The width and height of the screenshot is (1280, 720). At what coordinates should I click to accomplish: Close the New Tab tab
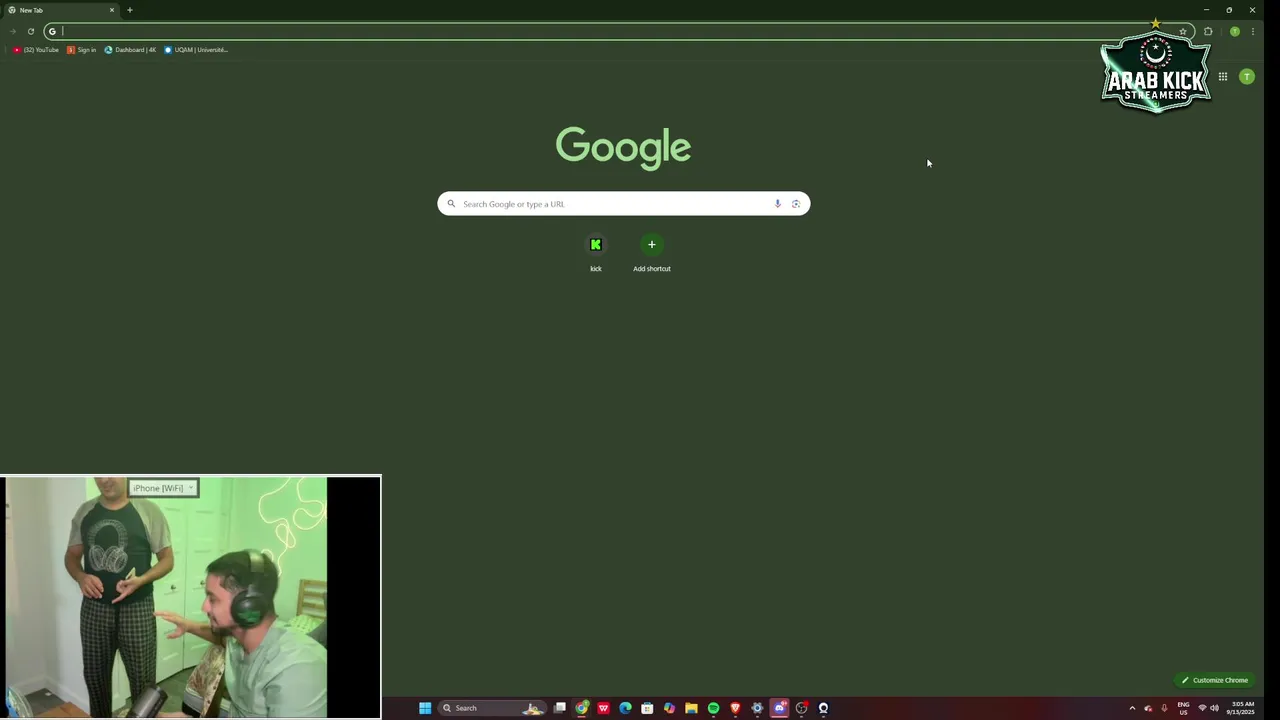[x=112, y=10]
